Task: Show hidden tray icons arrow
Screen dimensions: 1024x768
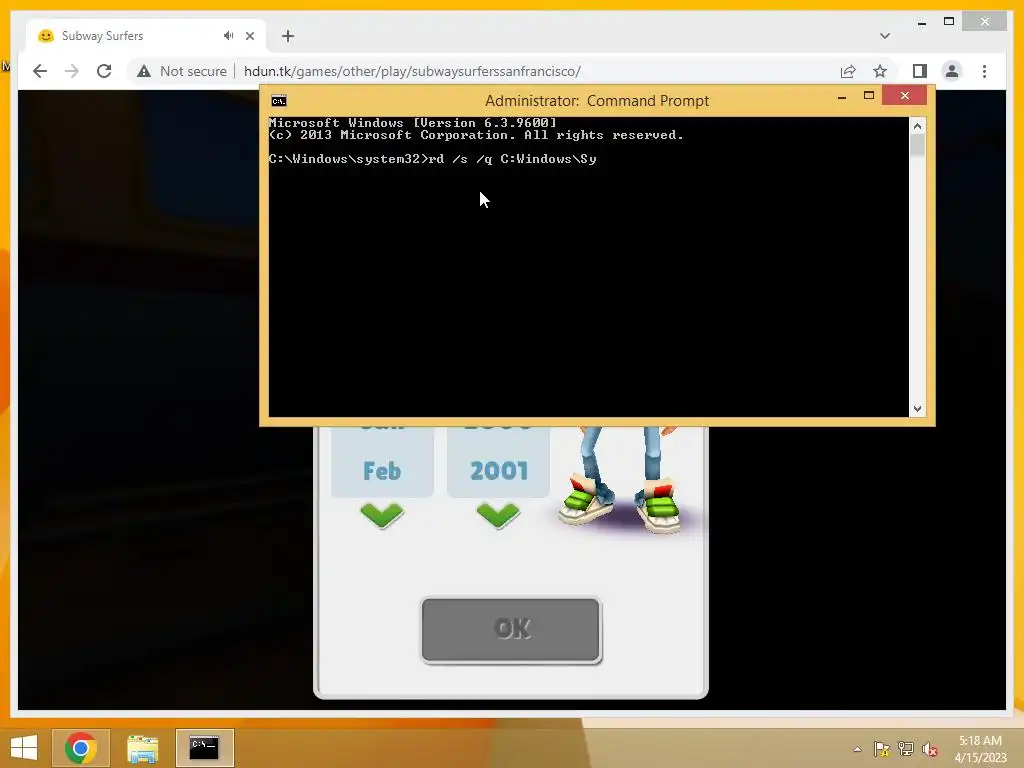Action: point(857,749)
